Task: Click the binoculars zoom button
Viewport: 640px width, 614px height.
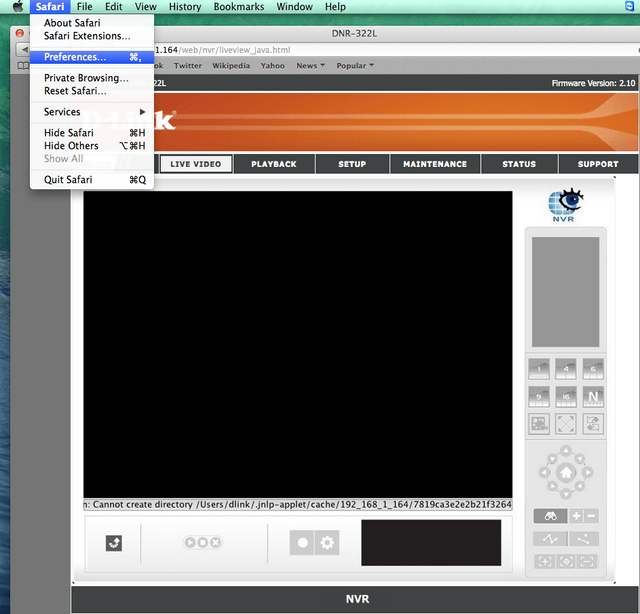Action: [550, 516]
